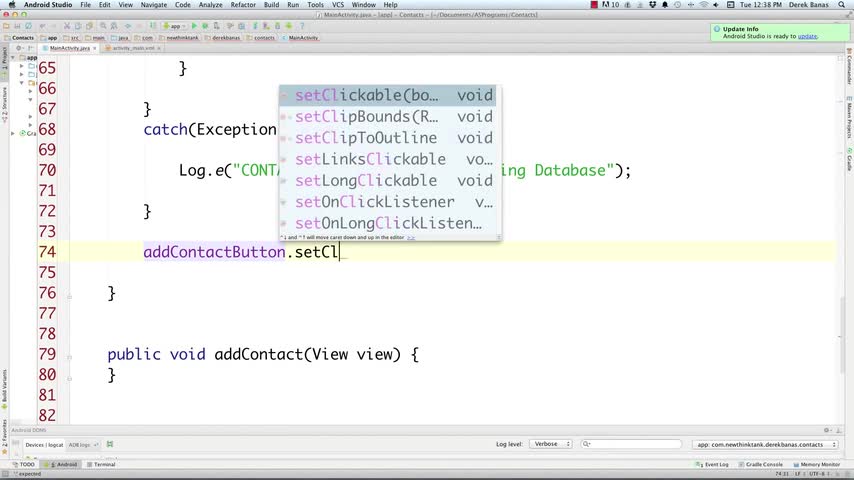Select setClipBounds completion suggestion
The width and height of the screenshot is (854, 480).
tap(388, 117)
